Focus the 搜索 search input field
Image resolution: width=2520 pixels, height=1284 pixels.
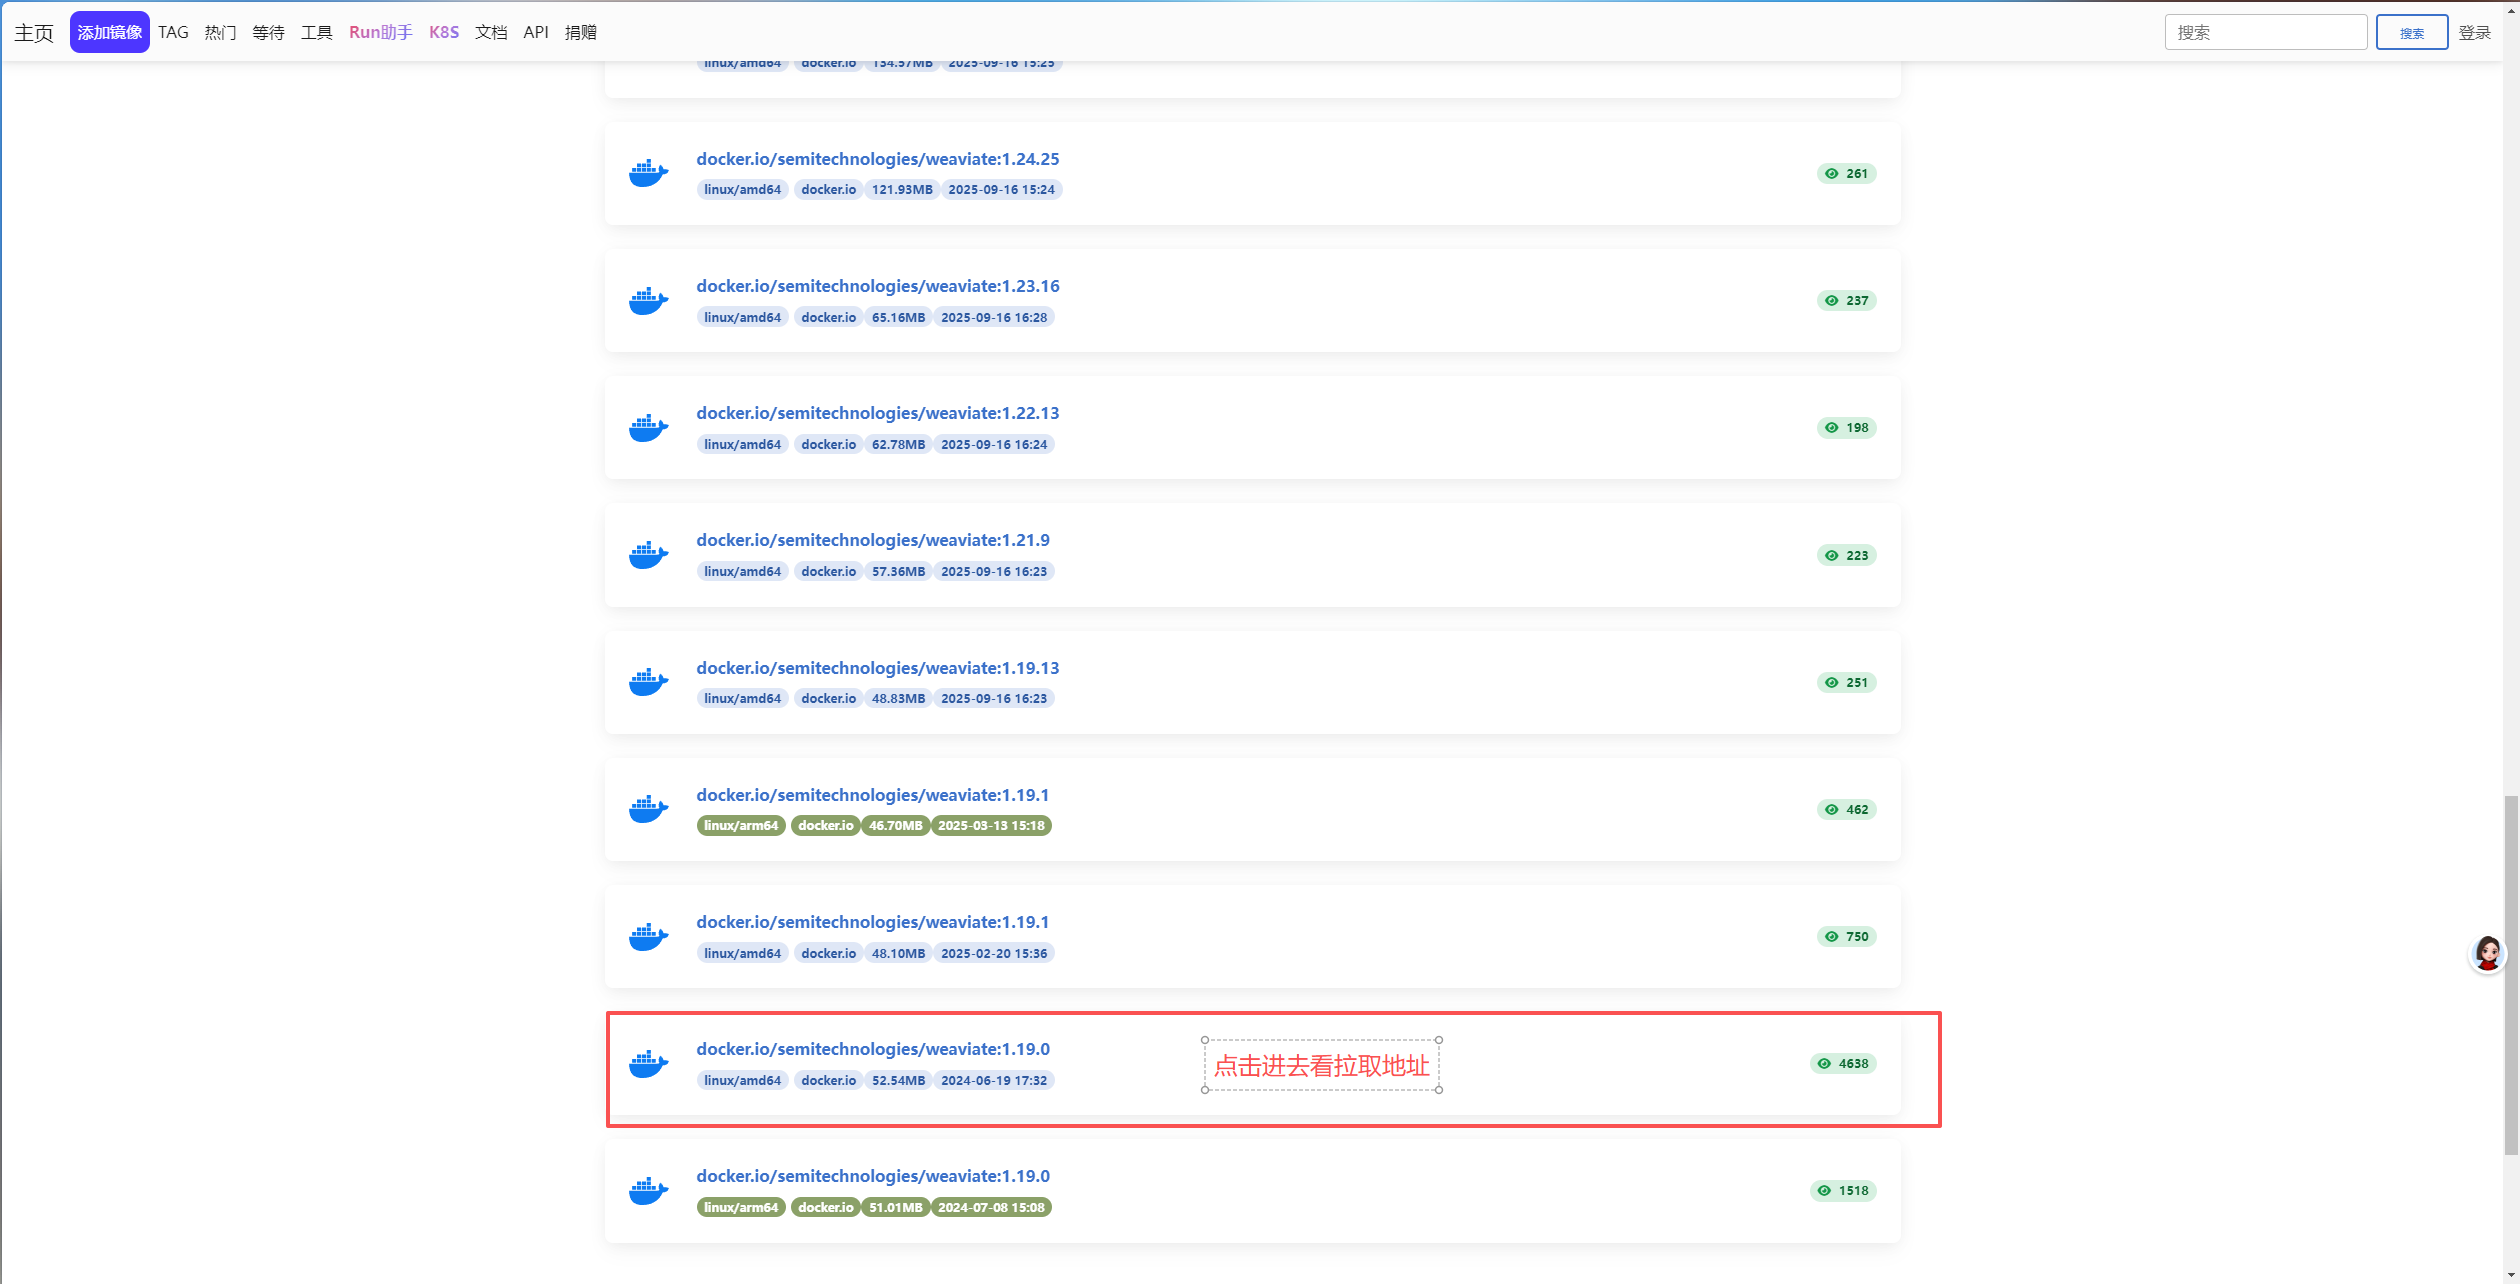click(x=2265, y=32)
